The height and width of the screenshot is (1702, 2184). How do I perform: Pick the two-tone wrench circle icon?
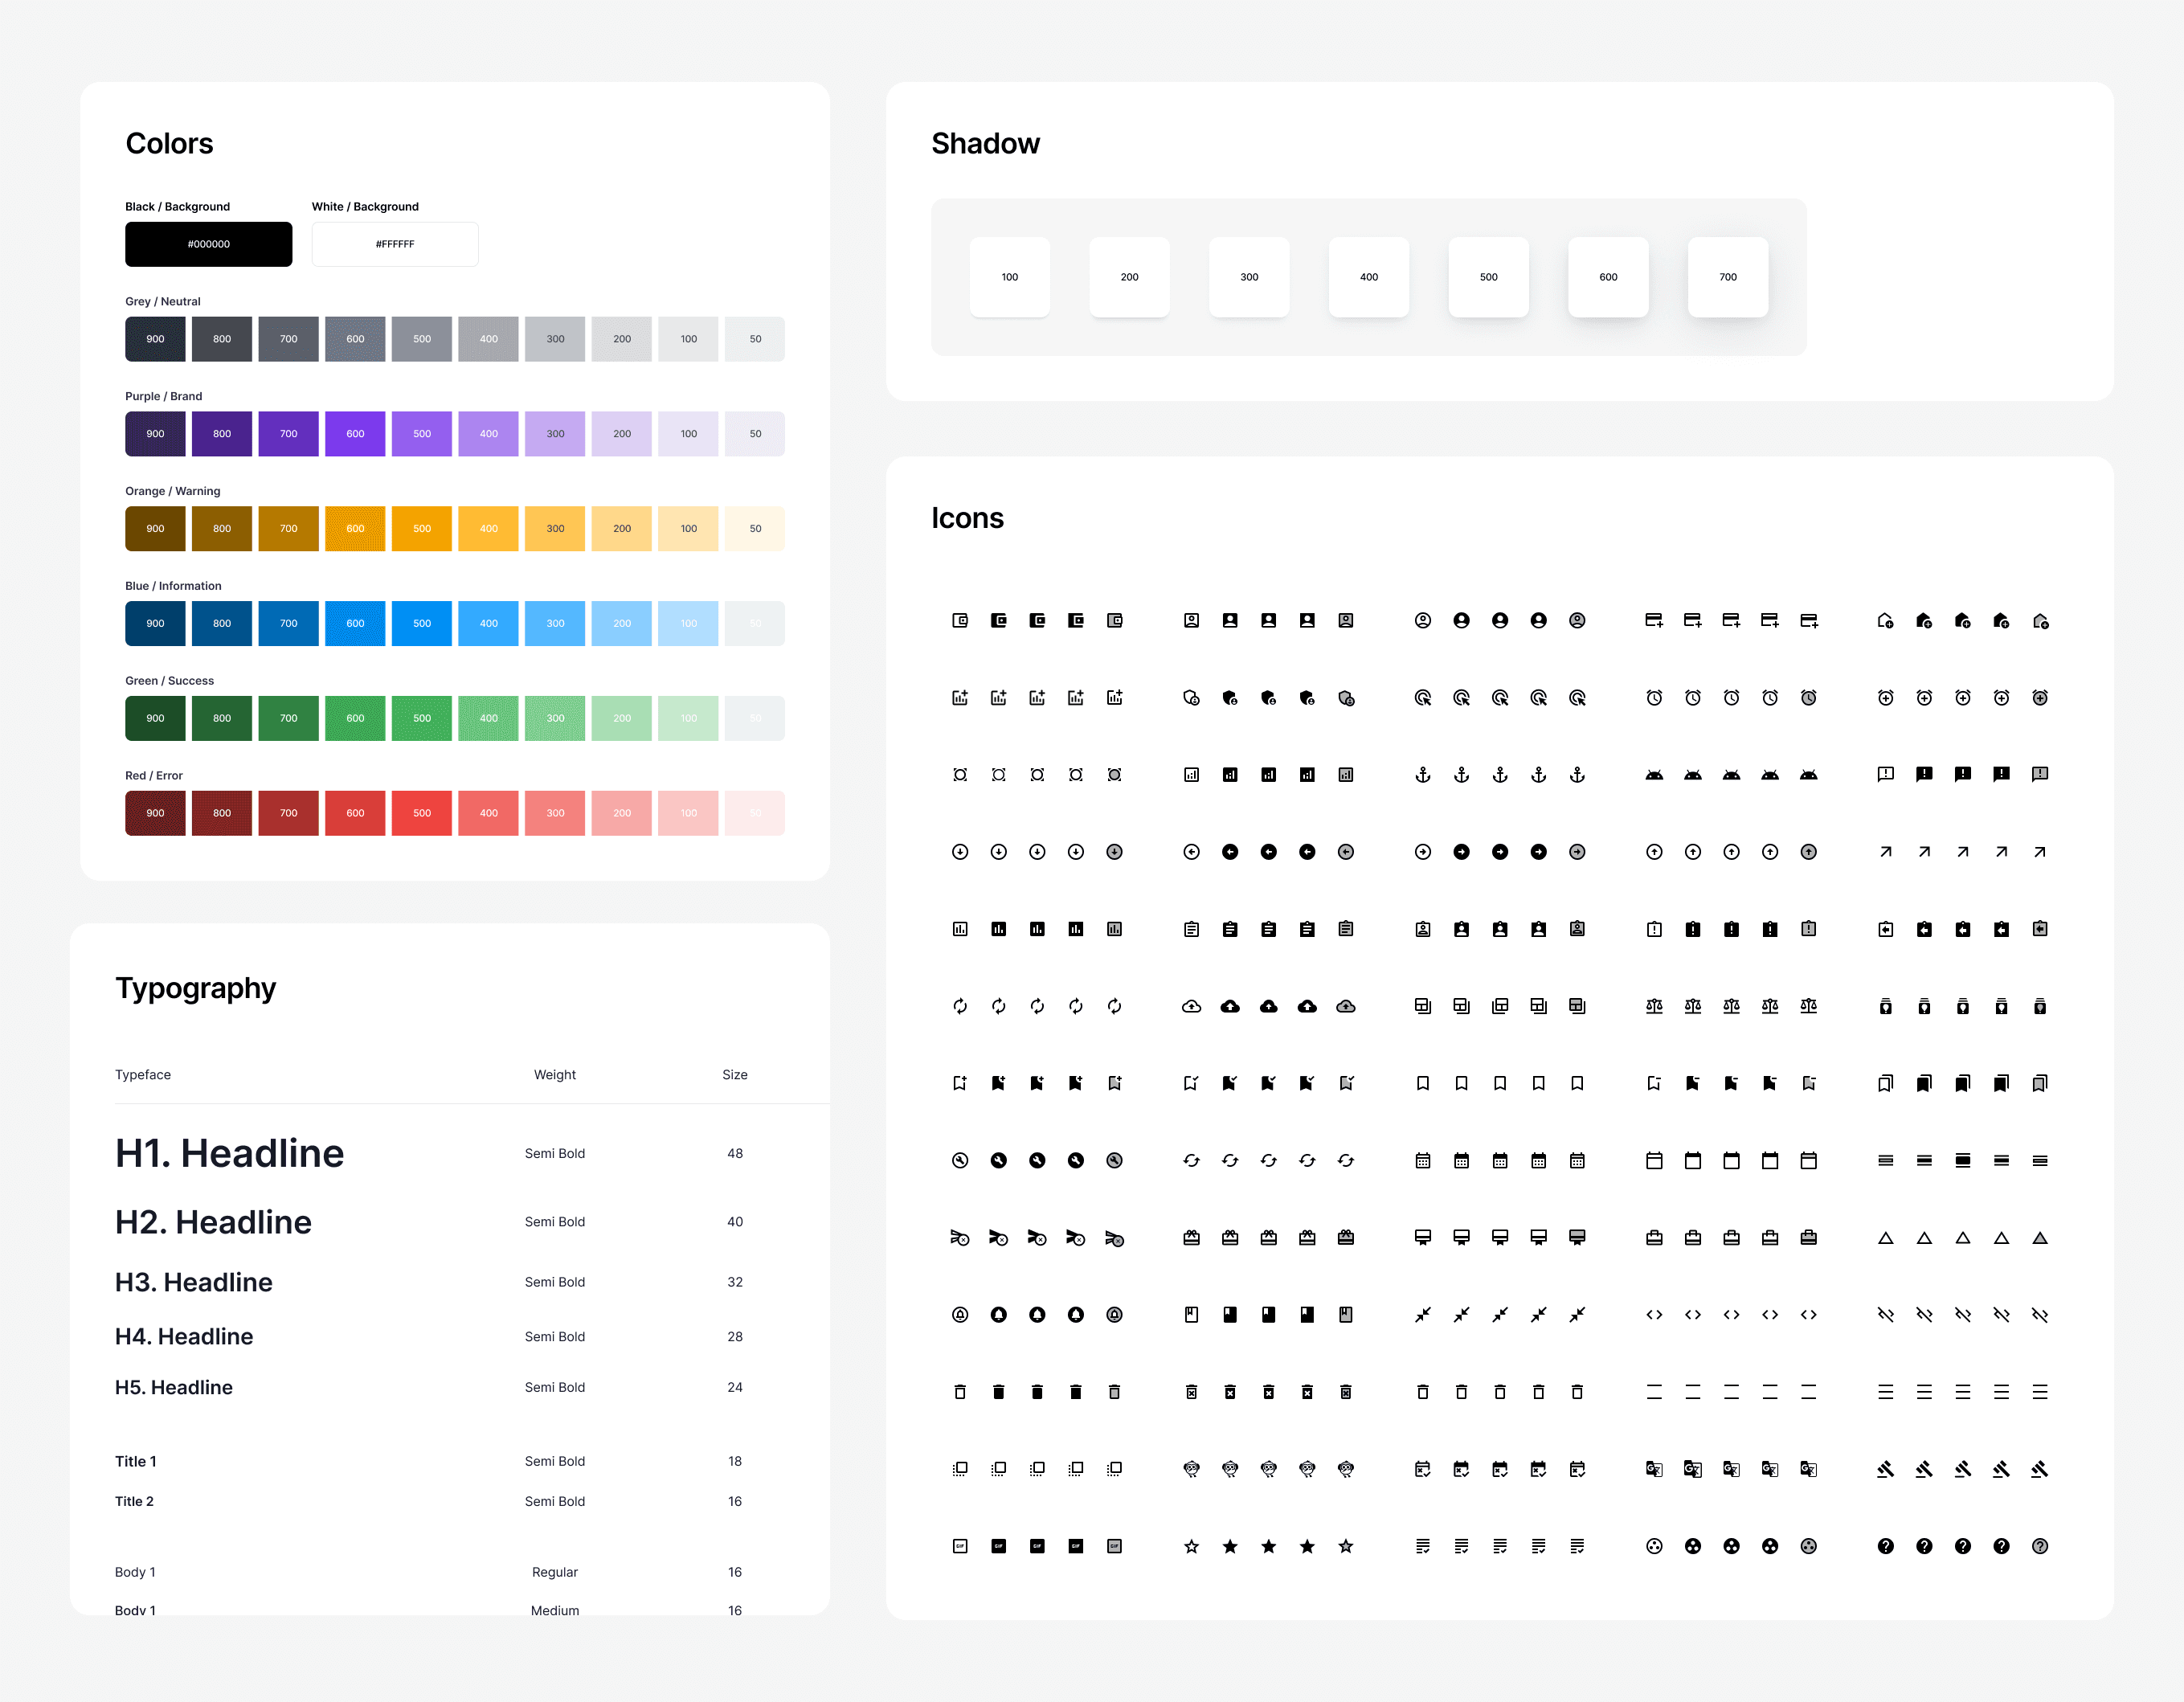pos(1114,1160)
